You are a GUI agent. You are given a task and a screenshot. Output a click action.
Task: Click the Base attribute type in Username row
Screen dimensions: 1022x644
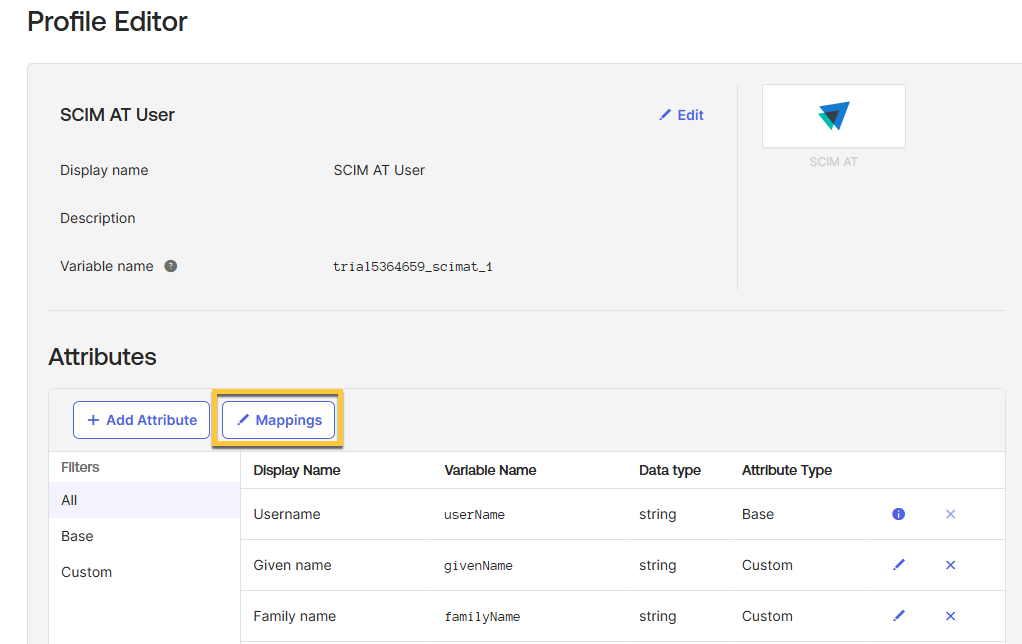coord(757,514)
